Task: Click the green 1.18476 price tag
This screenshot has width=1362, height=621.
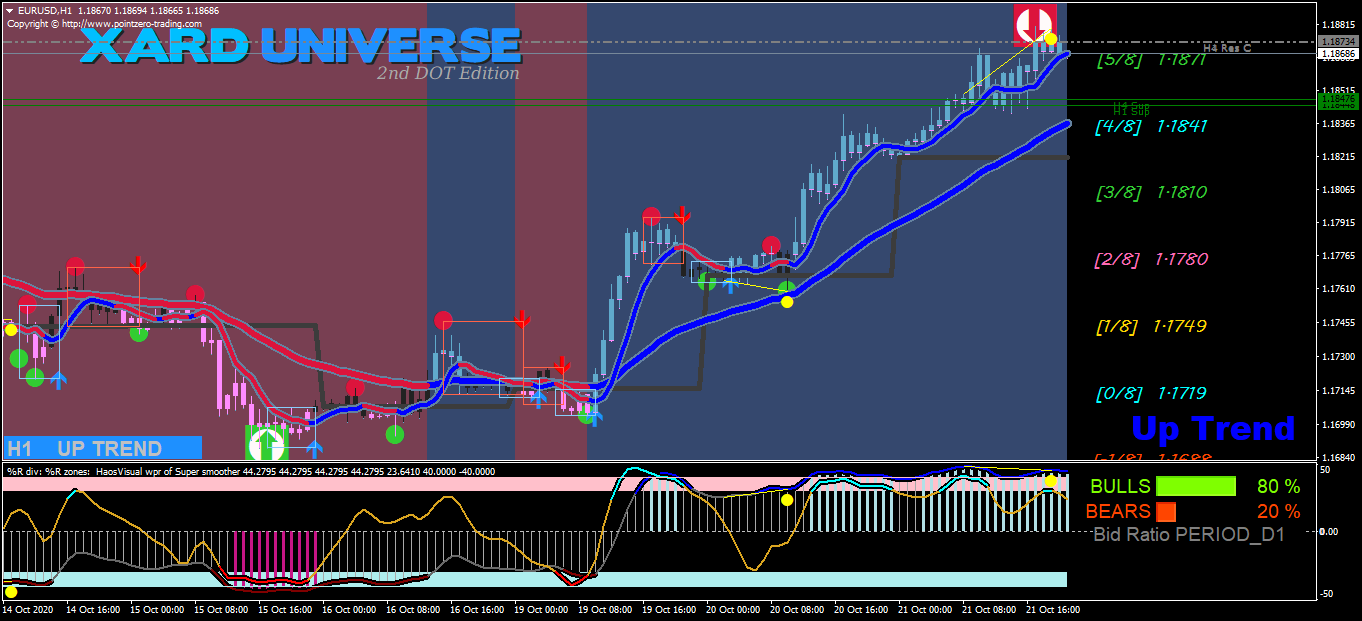Action: point(1337,99)
